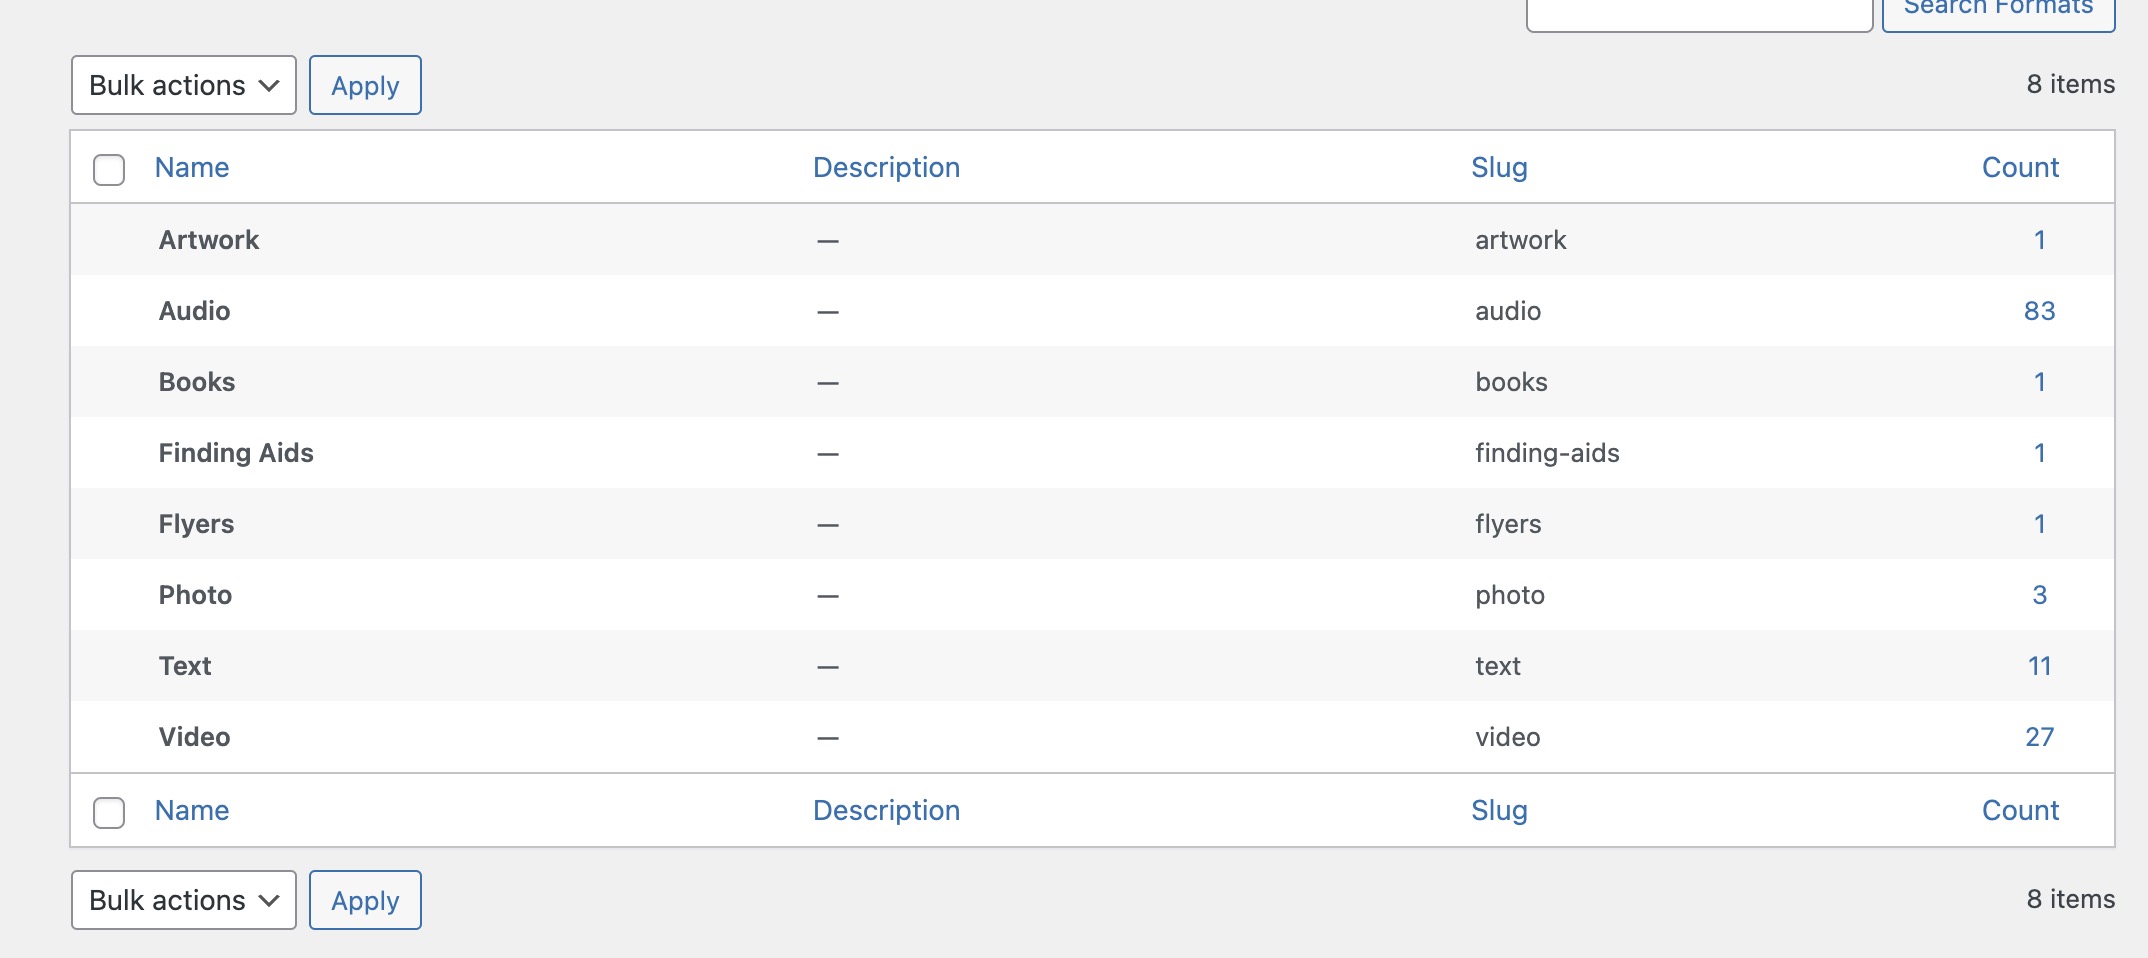
Task: Select the Finding Aids format row
Action: point(236,453)
